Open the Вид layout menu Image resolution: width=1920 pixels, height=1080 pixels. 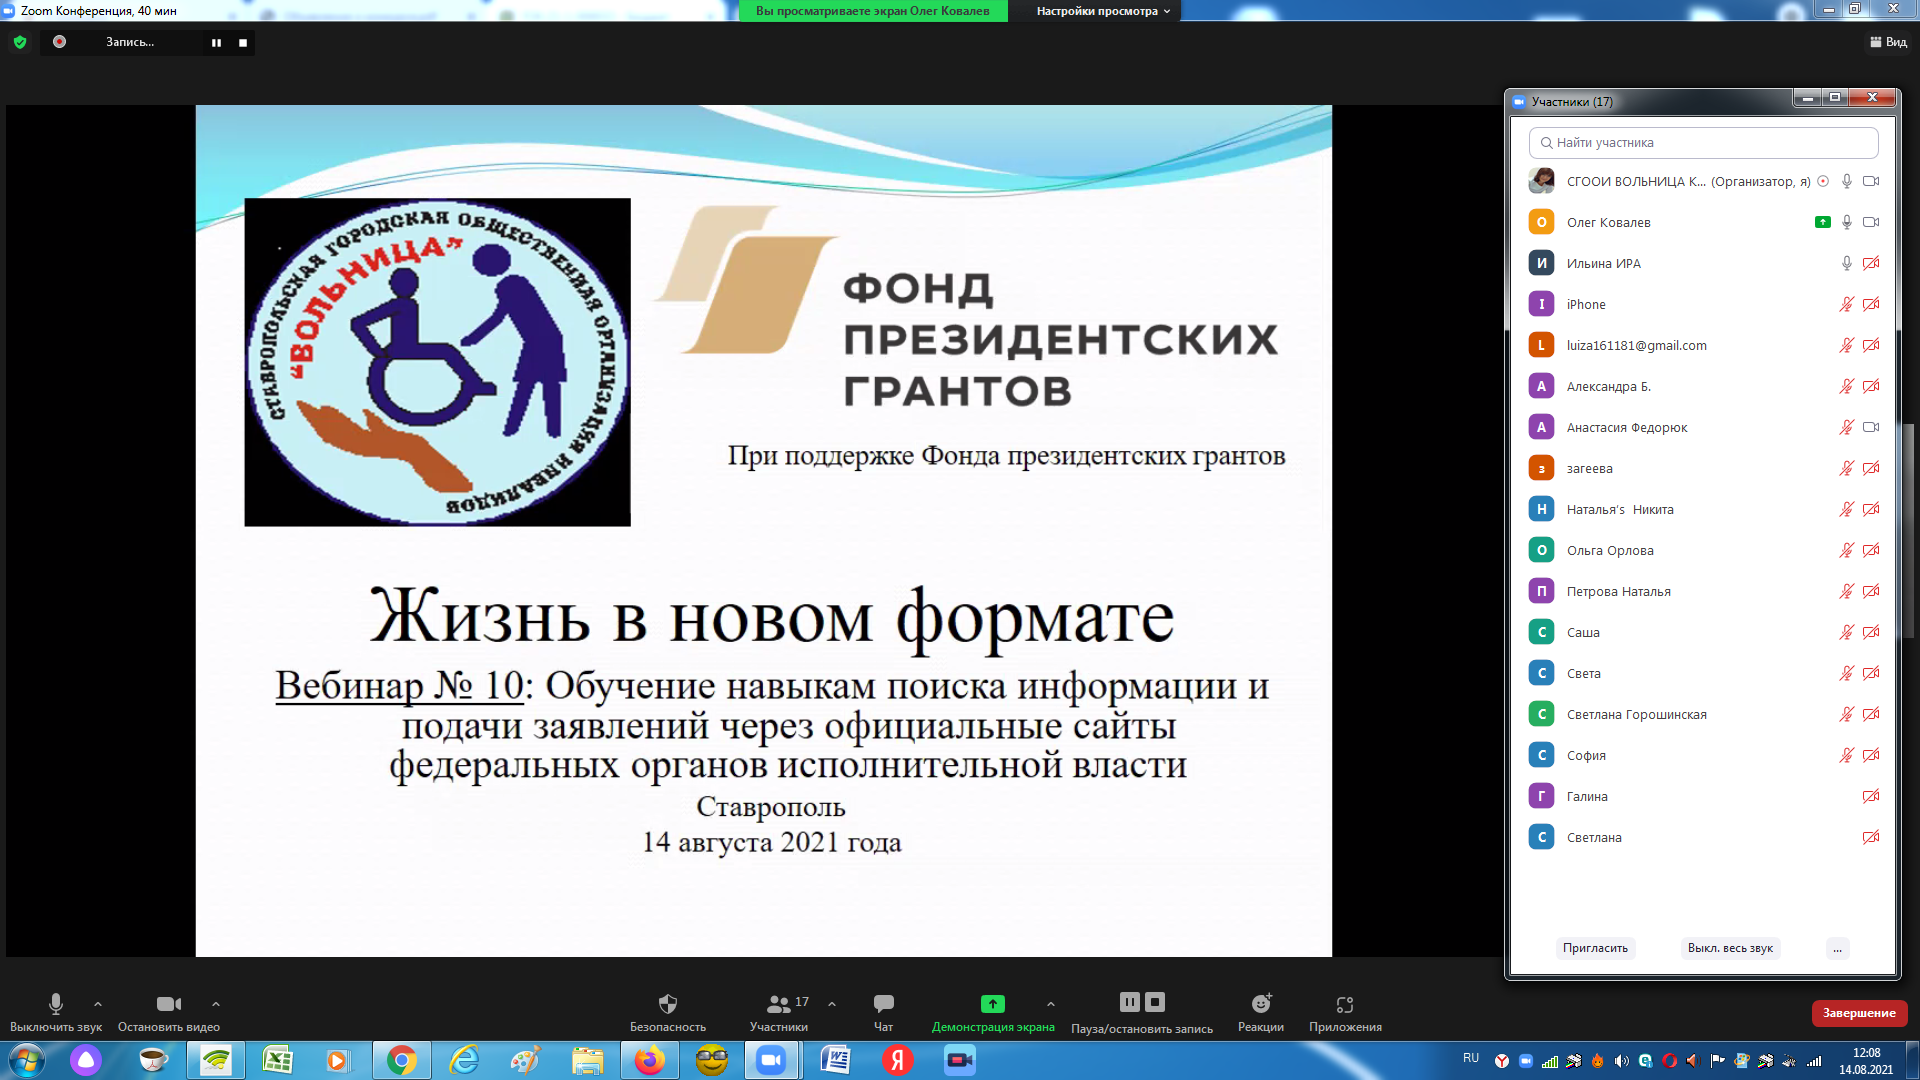[x=1888, y=42]
